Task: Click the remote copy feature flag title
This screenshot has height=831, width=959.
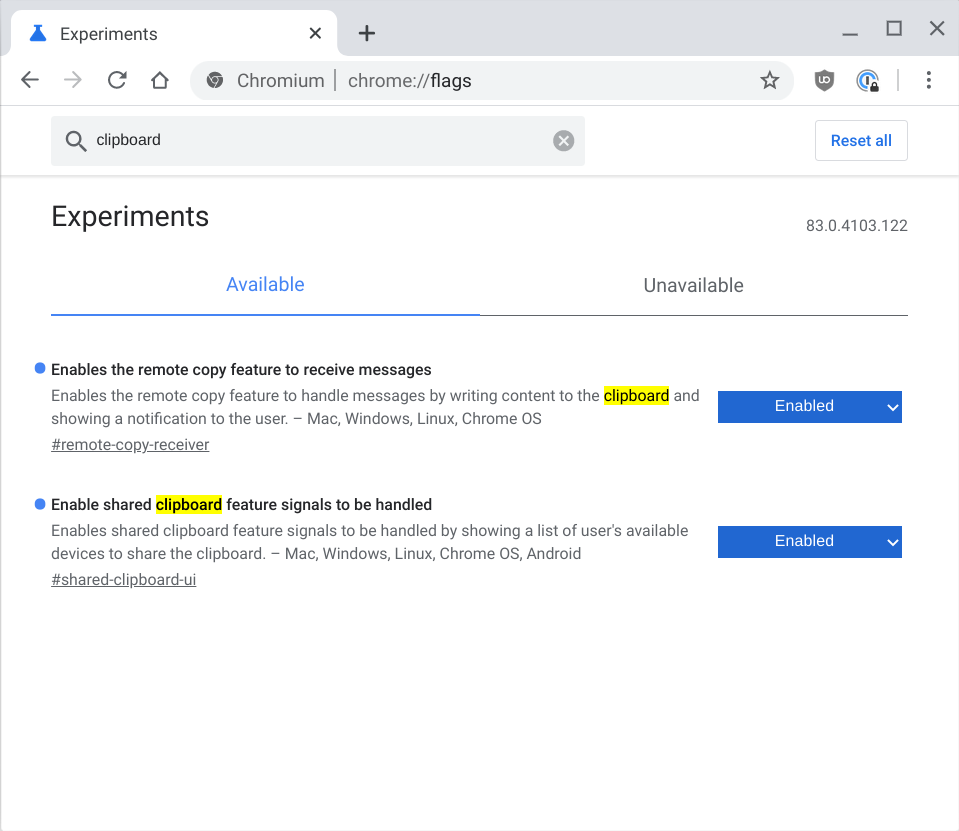Action: pos(241,370)
